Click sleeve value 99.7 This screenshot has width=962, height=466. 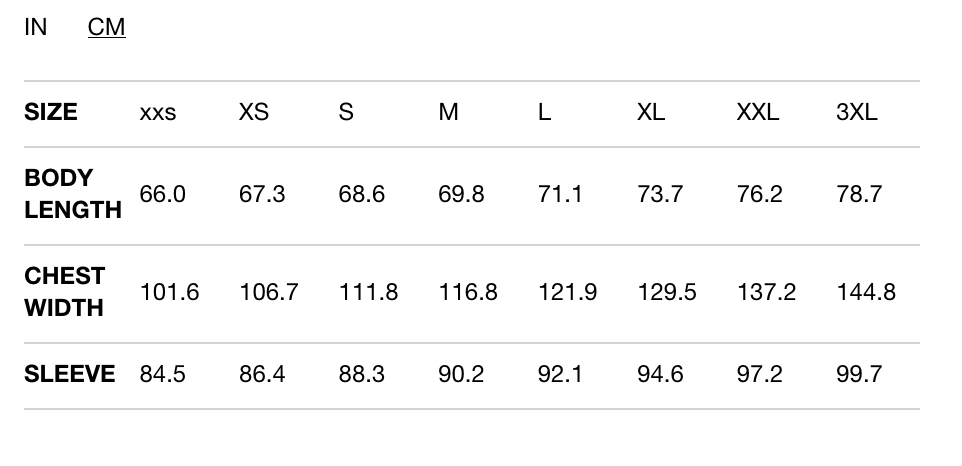pyautogui.click(x=859, y=374)
